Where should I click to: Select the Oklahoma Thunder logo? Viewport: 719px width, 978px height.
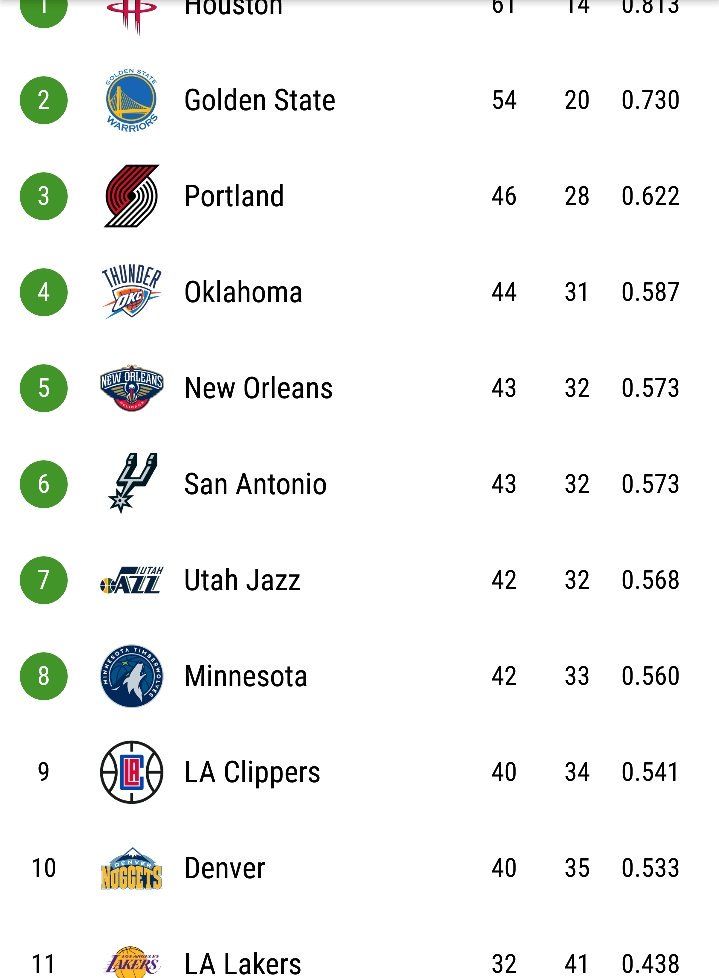click(x=132, y=292)
